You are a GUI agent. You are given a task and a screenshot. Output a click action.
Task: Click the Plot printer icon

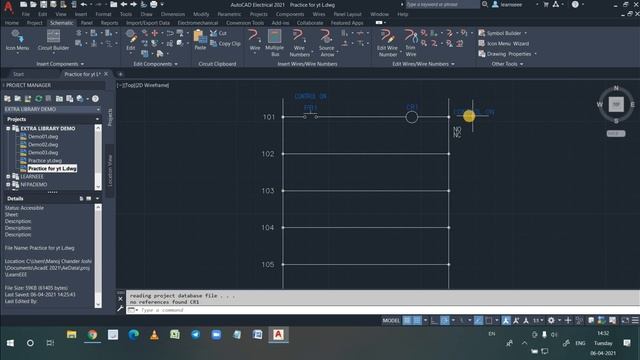pos(153,4)
